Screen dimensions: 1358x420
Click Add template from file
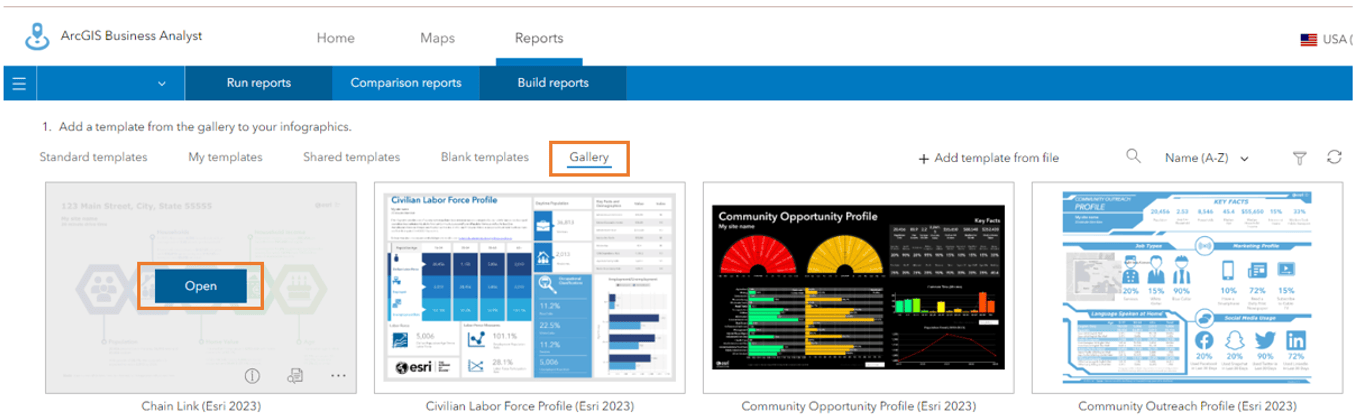[988, 158]
